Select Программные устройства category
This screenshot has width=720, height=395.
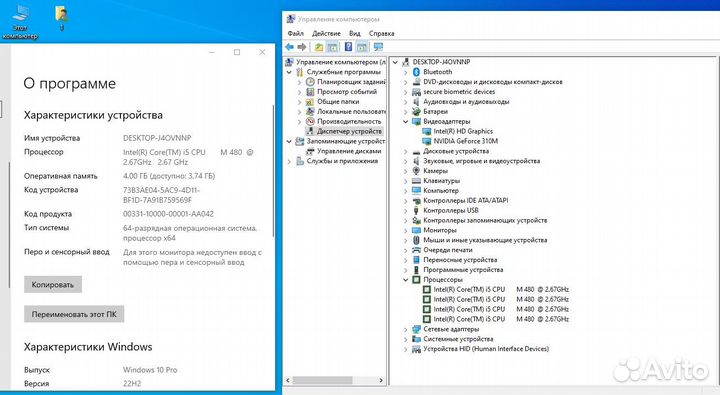coord(463,270)
